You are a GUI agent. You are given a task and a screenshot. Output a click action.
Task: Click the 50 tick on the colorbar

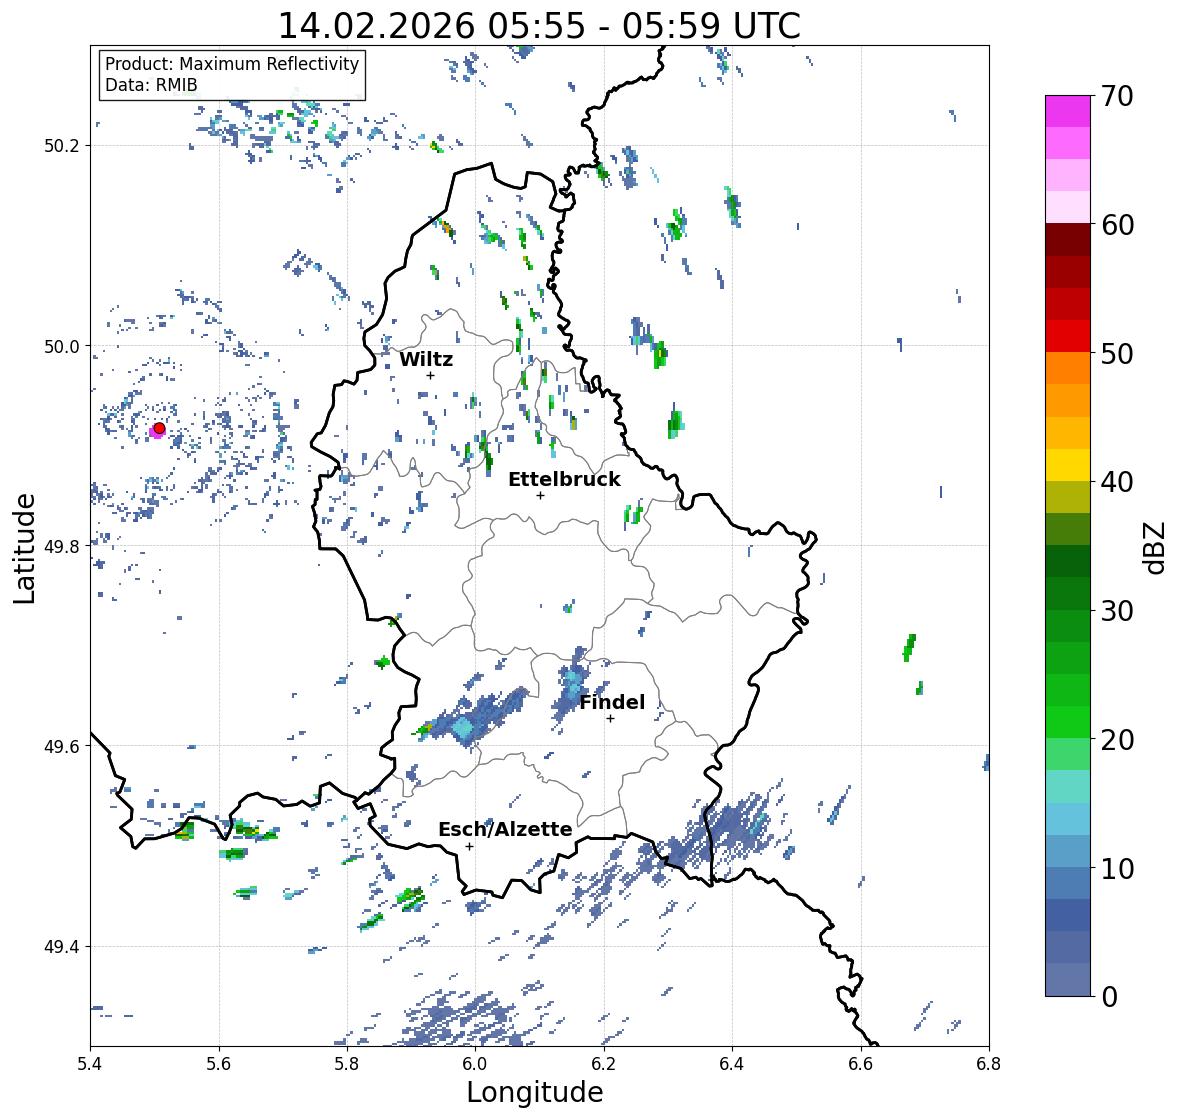point(1117,353)
